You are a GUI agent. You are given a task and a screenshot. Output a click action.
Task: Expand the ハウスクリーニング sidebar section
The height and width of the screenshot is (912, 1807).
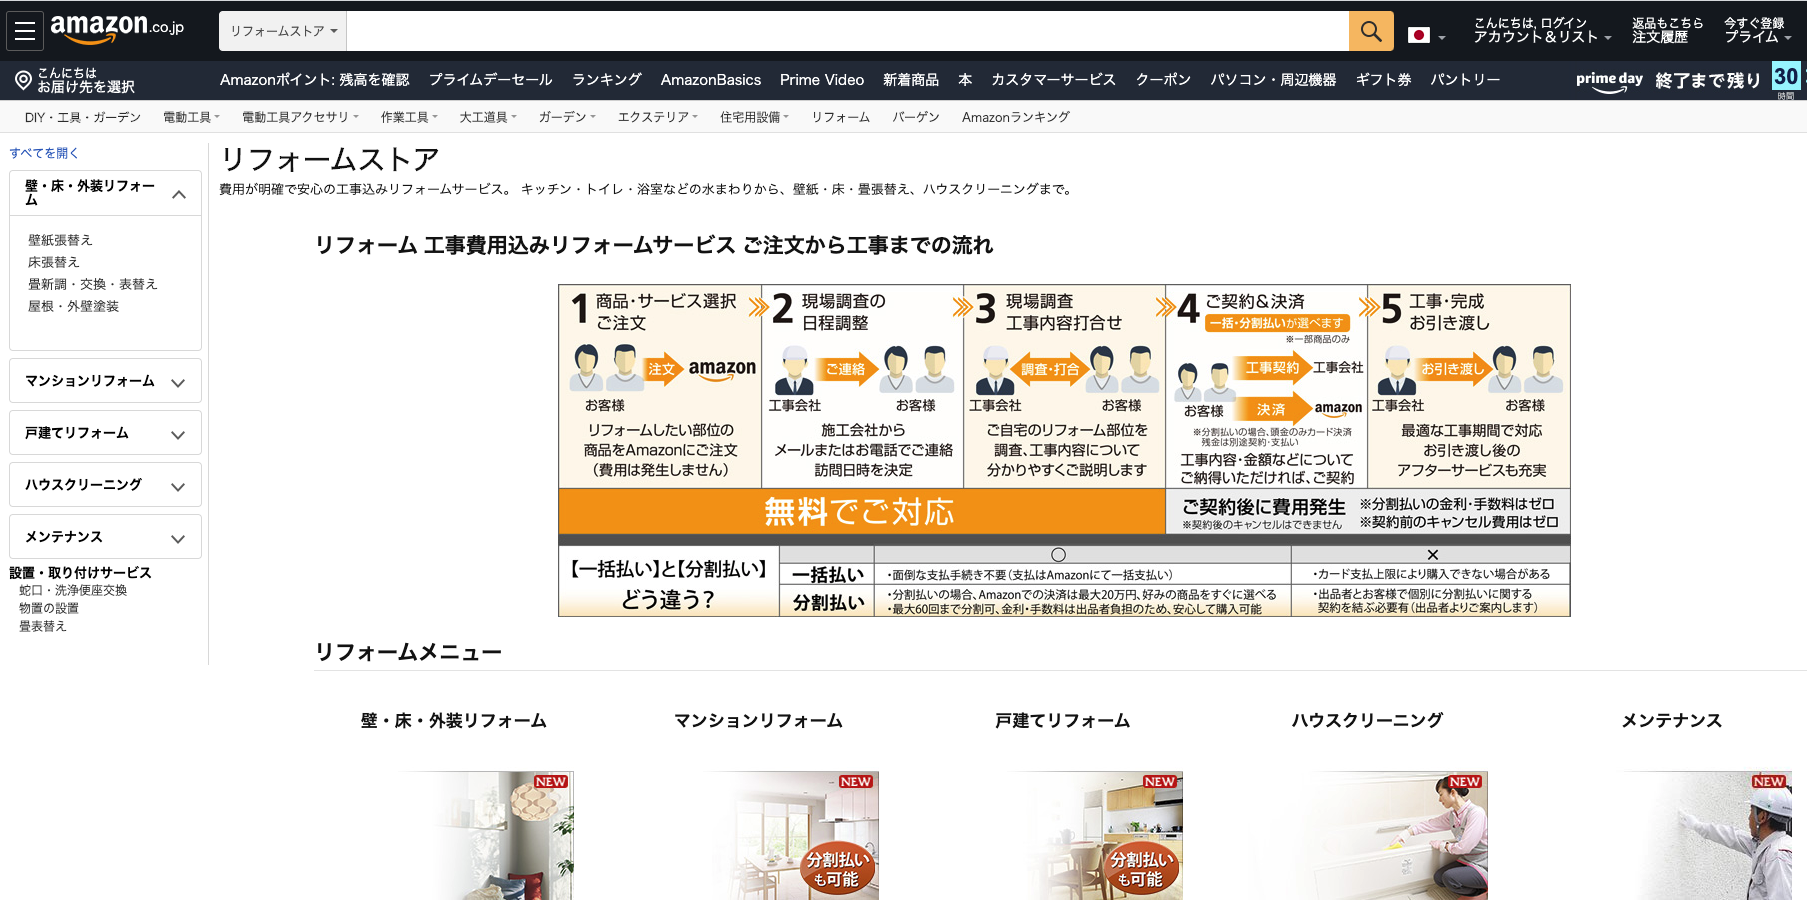tap(105, 485)
